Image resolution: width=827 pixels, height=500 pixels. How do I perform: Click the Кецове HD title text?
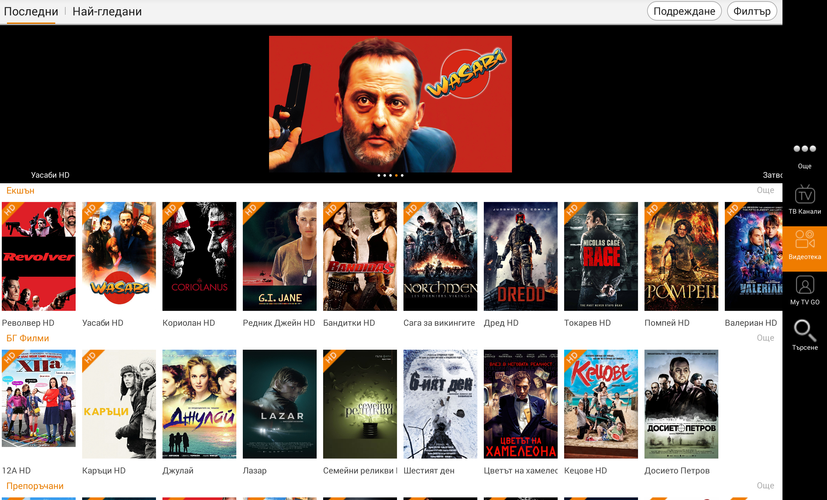(x=585, y=470)
